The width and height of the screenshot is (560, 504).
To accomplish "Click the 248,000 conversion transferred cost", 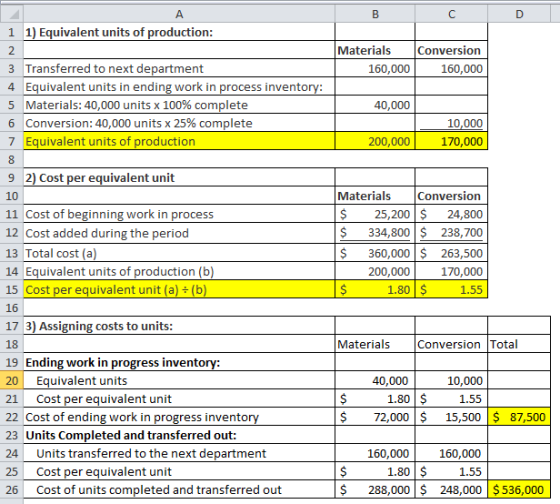I will [451, 489].
